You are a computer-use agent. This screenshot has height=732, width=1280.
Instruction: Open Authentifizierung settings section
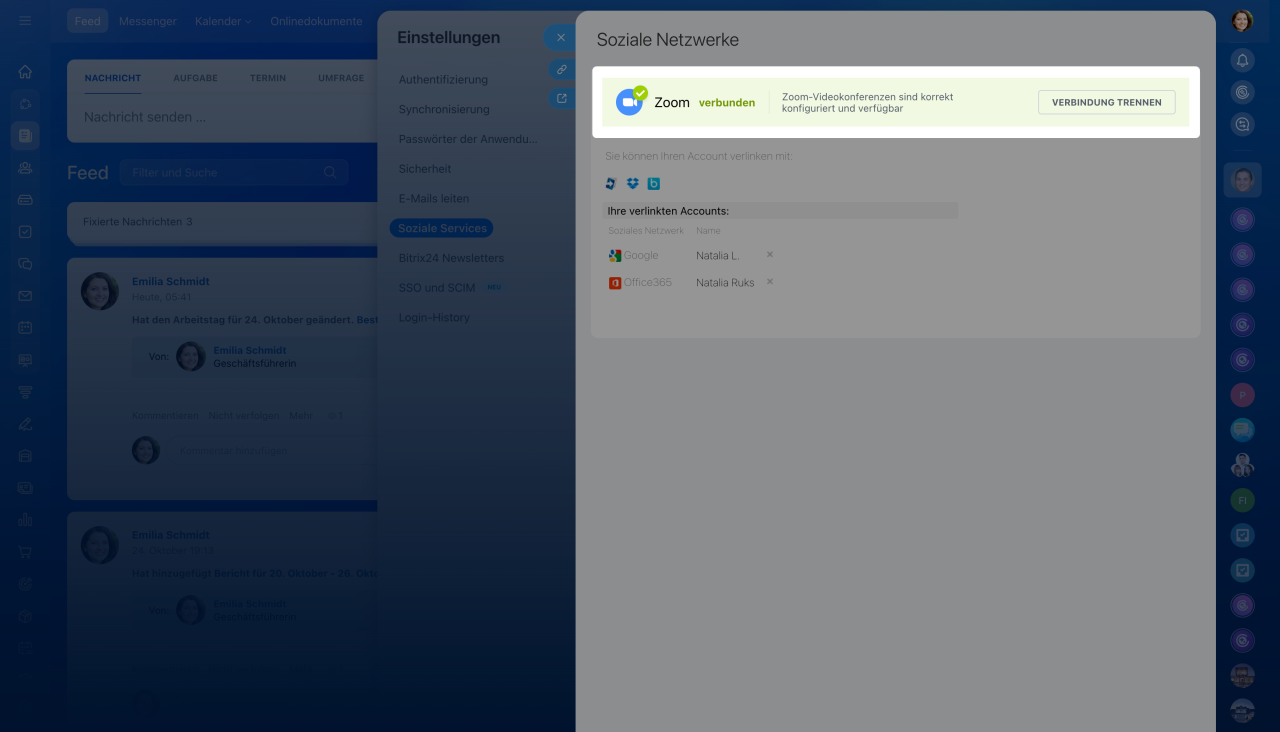coord(443,79)
